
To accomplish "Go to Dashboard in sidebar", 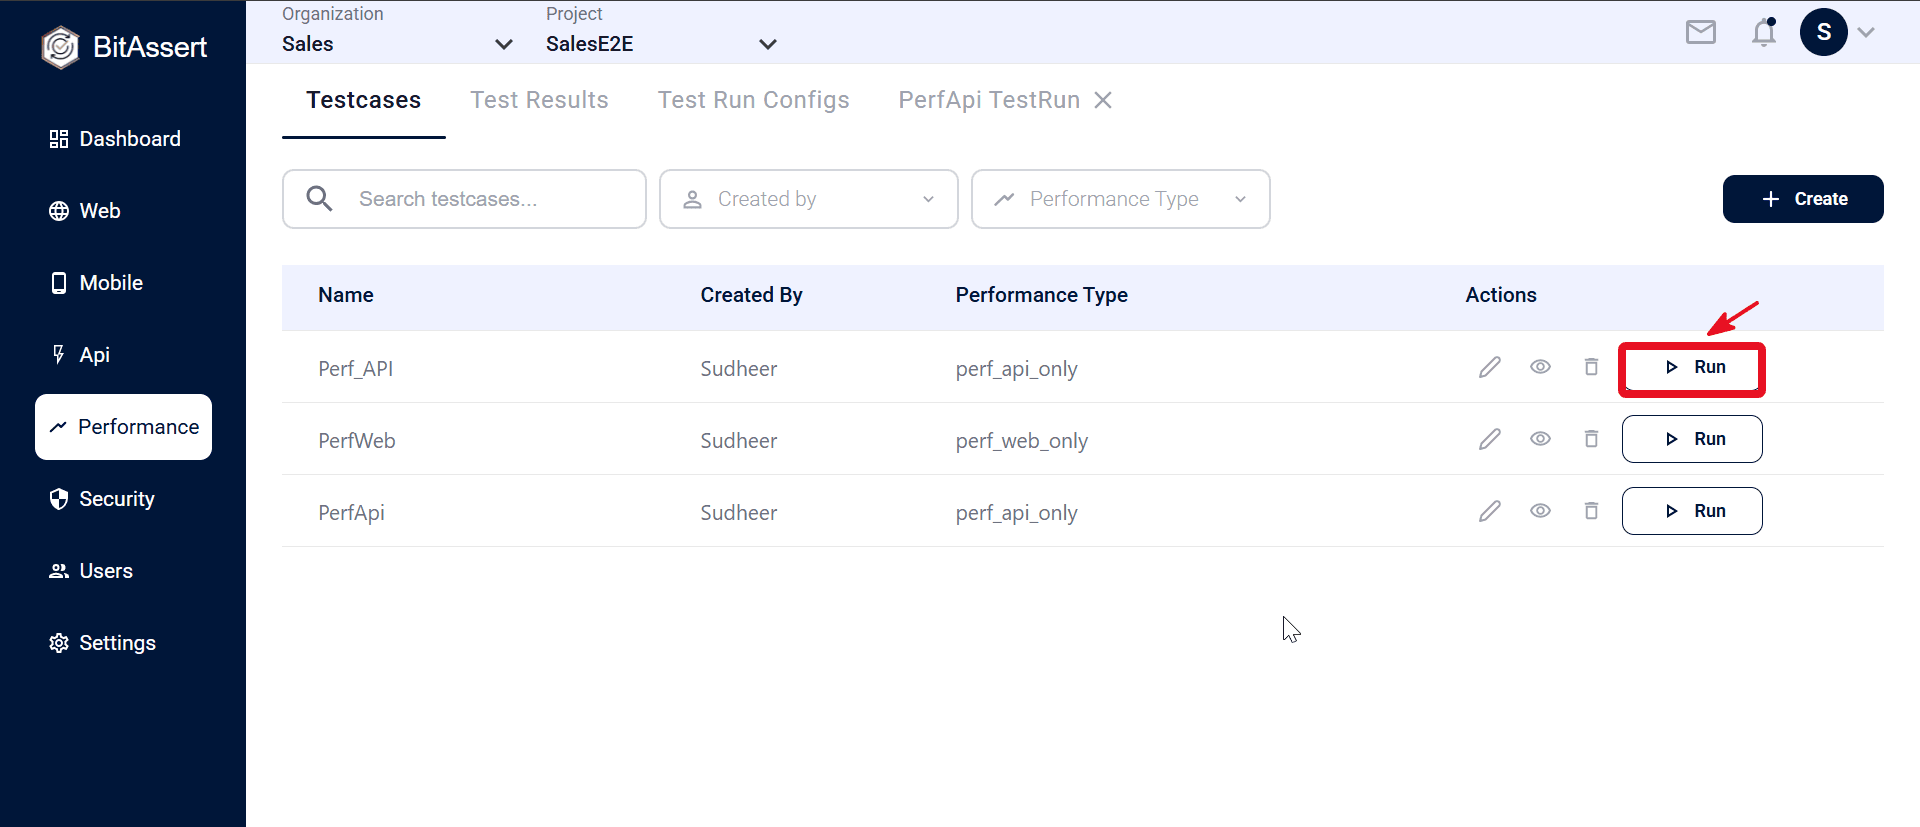I will tap(115, 139).
